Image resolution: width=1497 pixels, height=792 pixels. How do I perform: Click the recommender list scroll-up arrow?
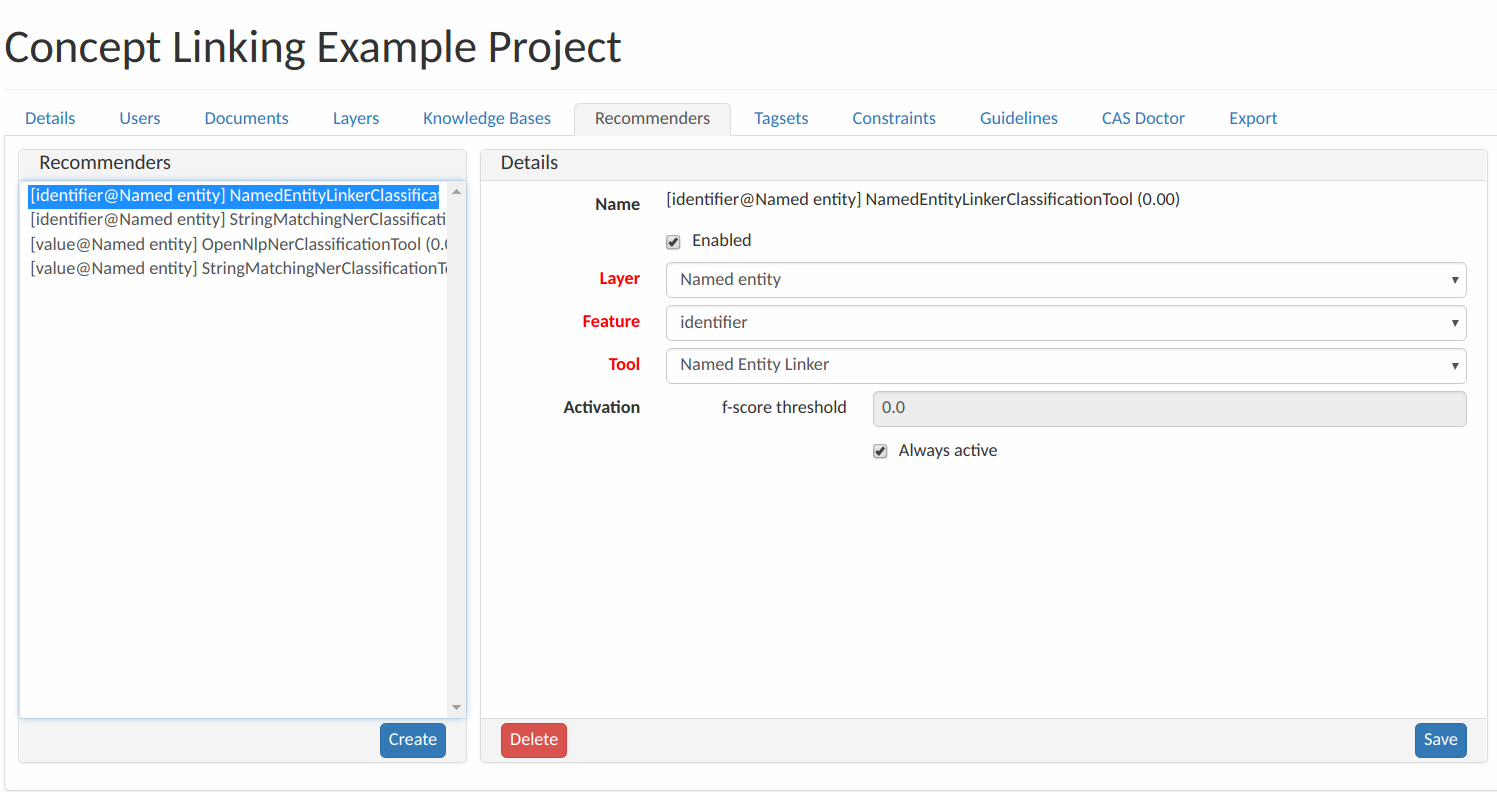[x=457, y=191]
